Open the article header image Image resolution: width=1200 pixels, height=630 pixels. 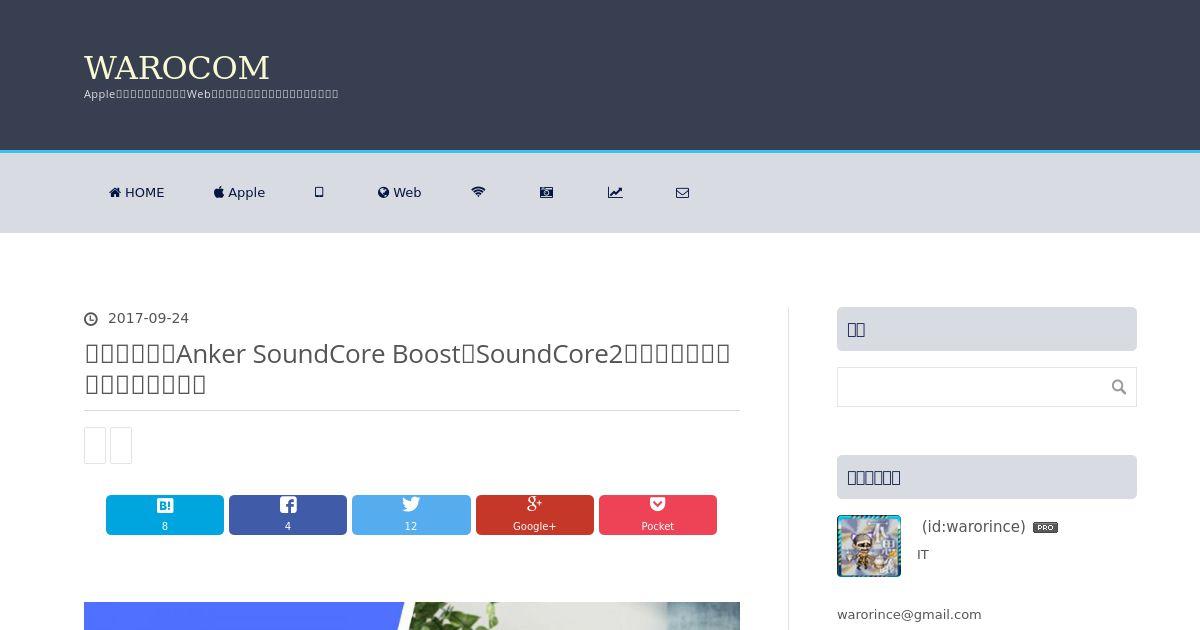click(x=412, y=616)
